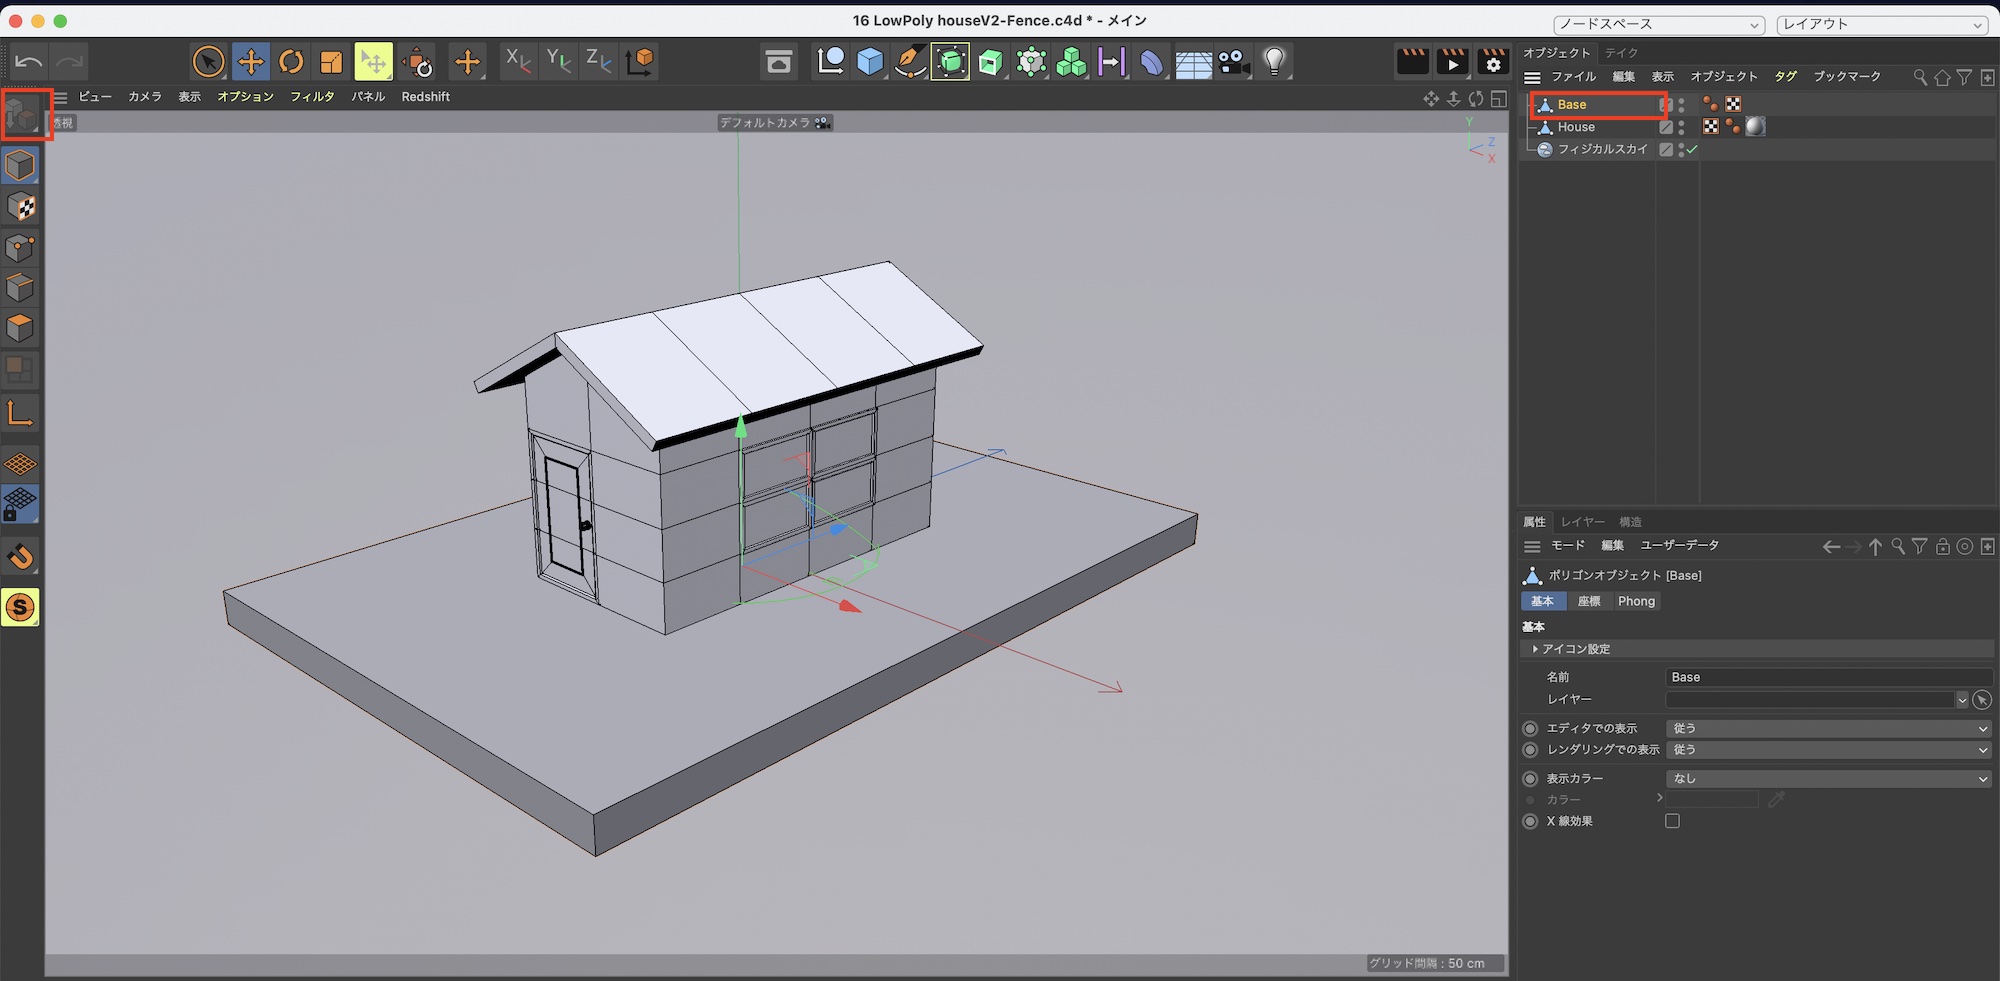Toggle the フィジカルスカイ green enable checkmark

[1693, 149]
